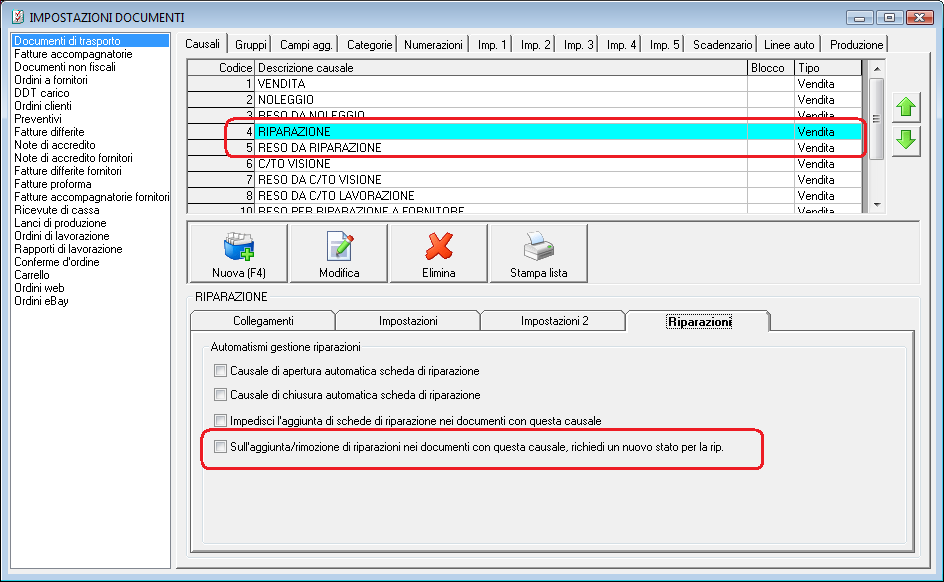Screen dimensions: 944x582
Task: Select the RESO DA C/TO VISIONE row
Action: 525,180
